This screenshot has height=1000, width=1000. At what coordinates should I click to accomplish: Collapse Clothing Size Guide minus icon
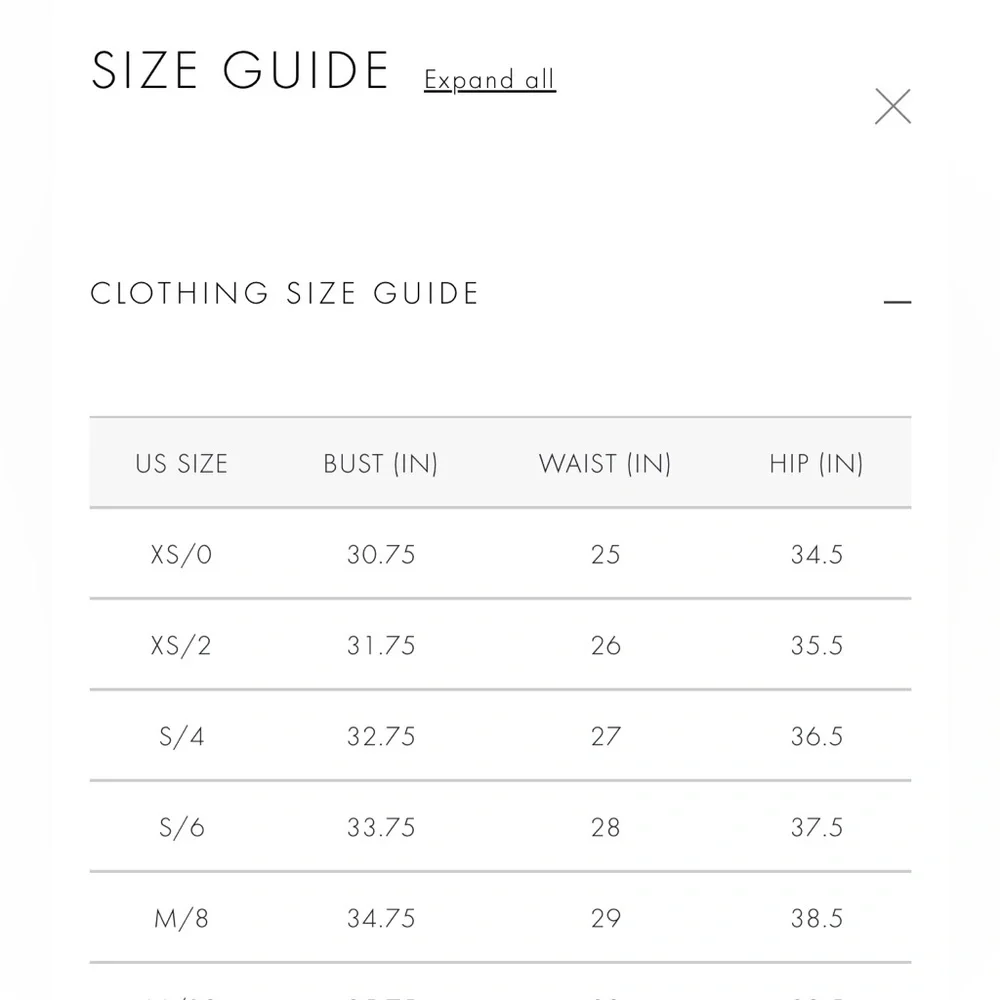897,302
